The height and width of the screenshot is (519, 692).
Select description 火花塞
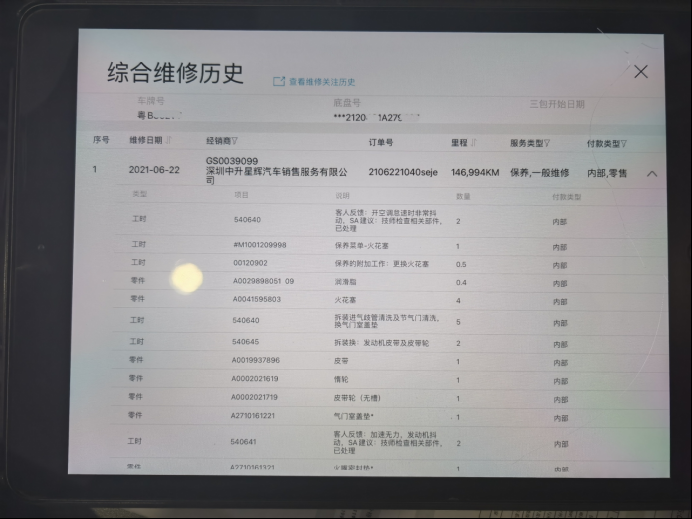(x=345, y=300)
